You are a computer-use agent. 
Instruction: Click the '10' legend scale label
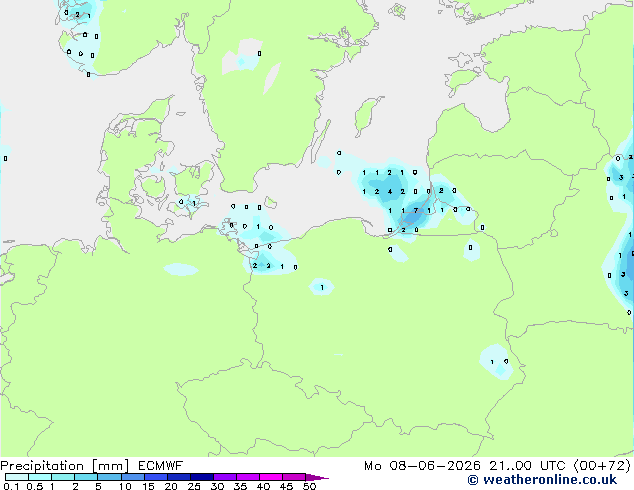125,486
